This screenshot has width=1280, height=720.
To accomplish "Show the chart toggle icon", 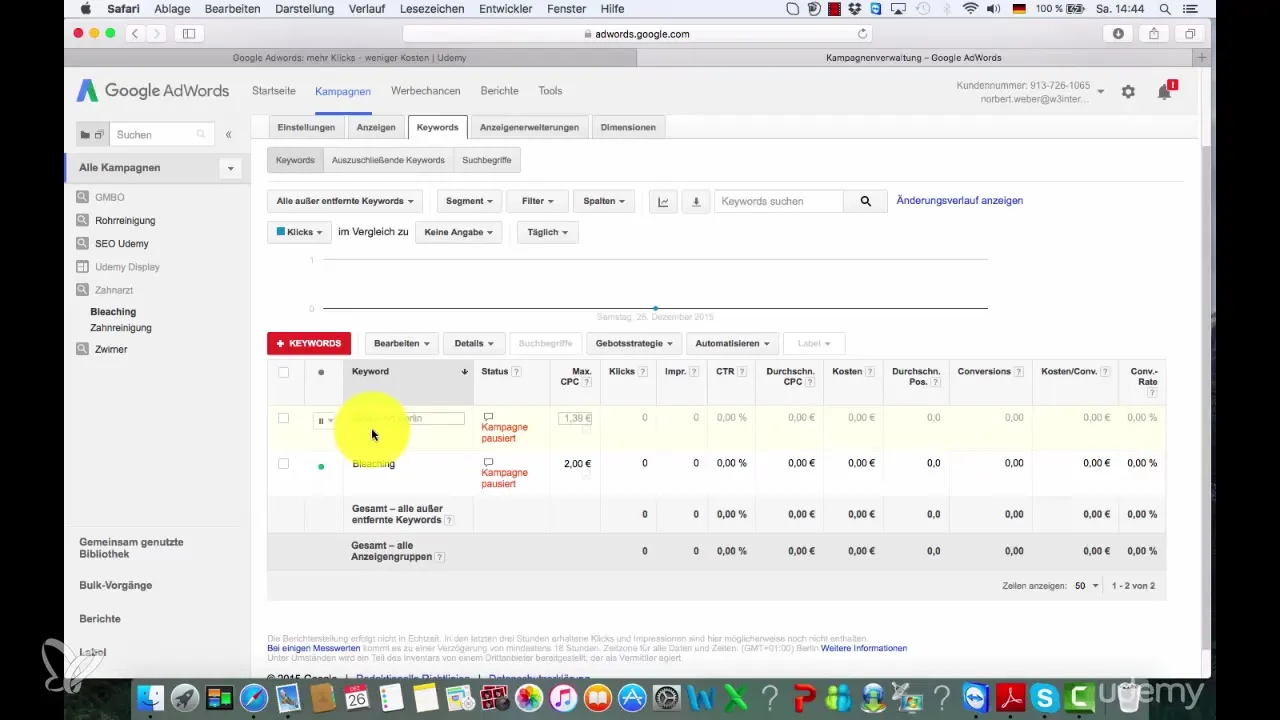I will coord(663,201).
